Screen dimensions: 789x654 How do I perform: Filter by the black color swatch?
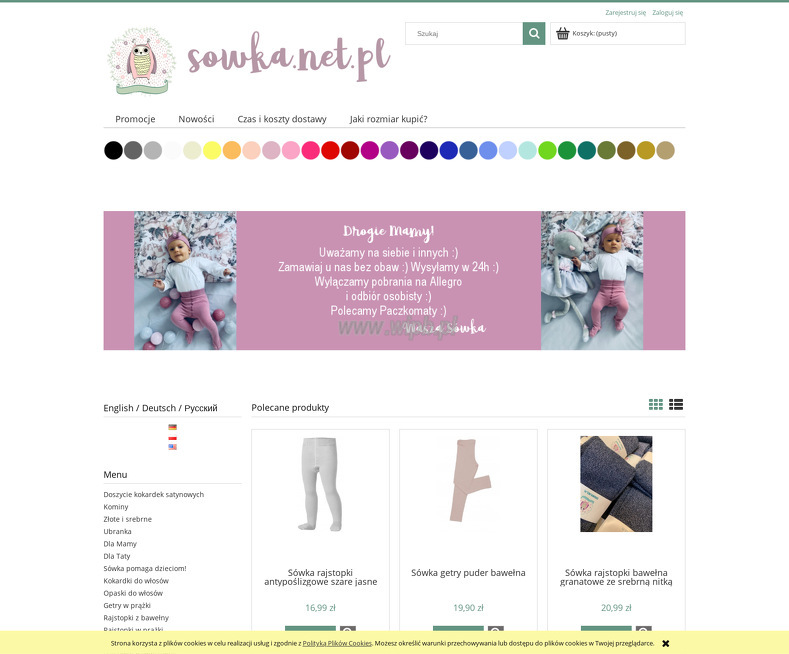pos(113,150)
